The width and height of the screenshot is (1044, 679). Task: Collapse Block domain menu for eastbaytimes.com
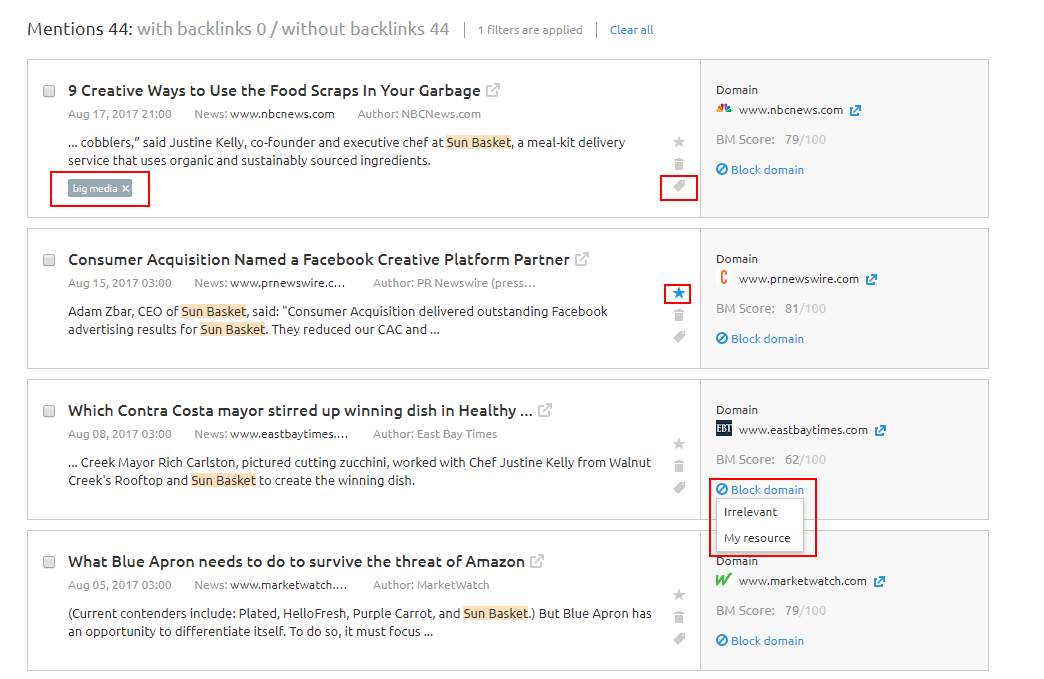pyautogui.click(x=760, y=490)
